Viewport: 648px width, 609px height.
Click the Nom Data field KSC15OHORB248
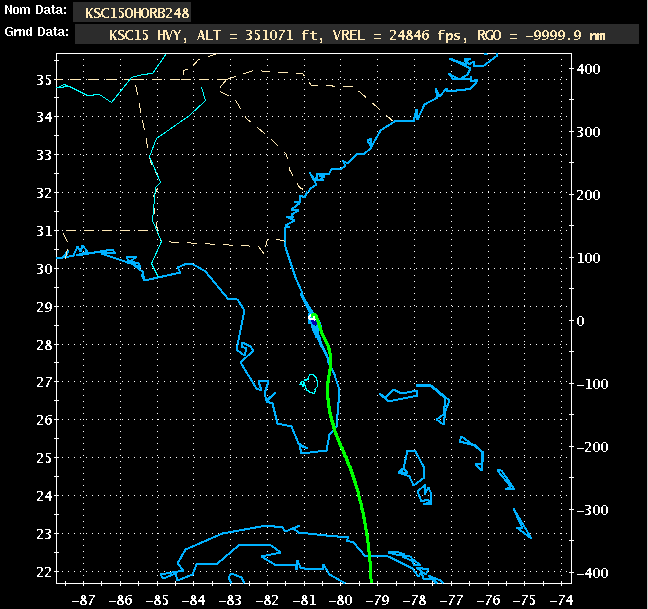pyautogui.click(x=132, y=13)
